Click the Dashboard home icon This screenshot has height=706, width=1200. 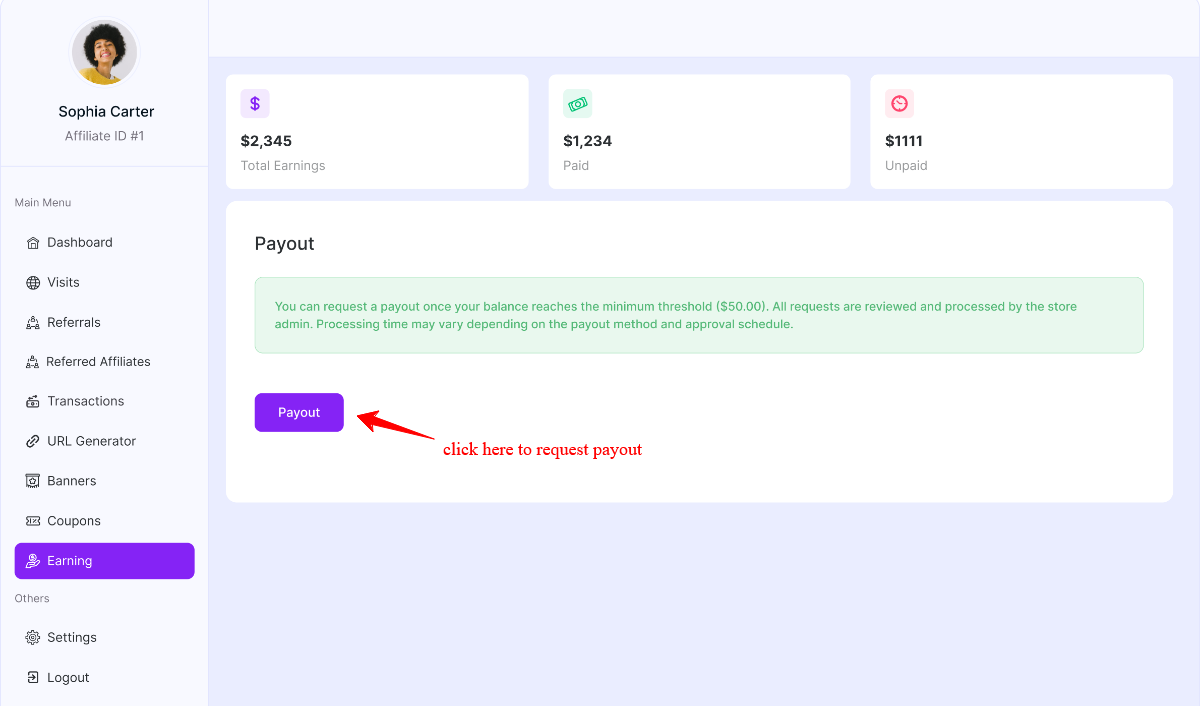pyautogui.click(x=33, y=243)
